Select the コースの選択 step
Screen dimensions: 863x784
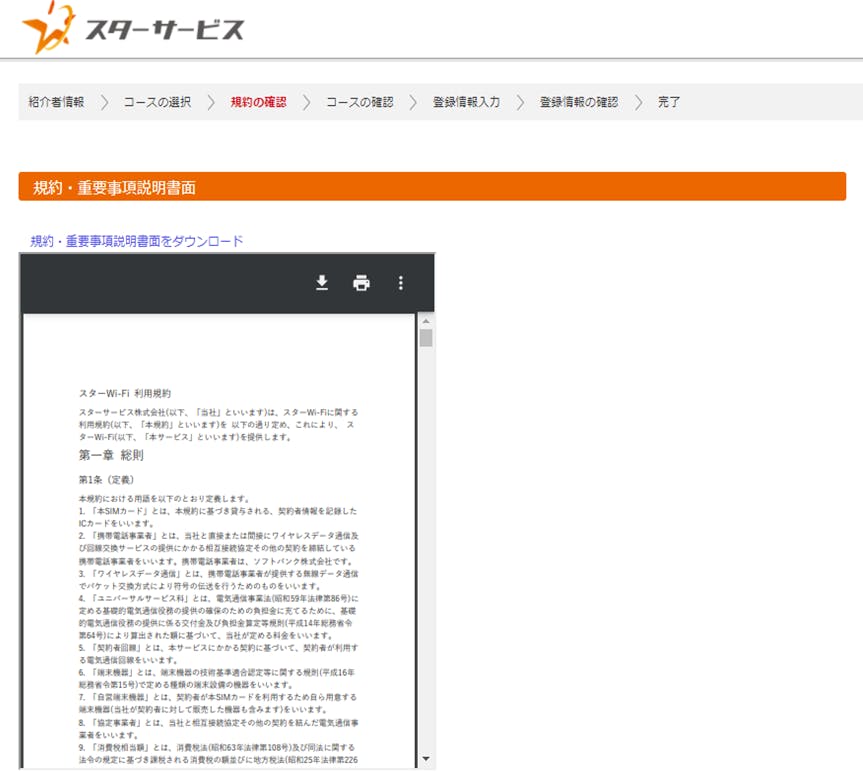(x=157, y=102)
